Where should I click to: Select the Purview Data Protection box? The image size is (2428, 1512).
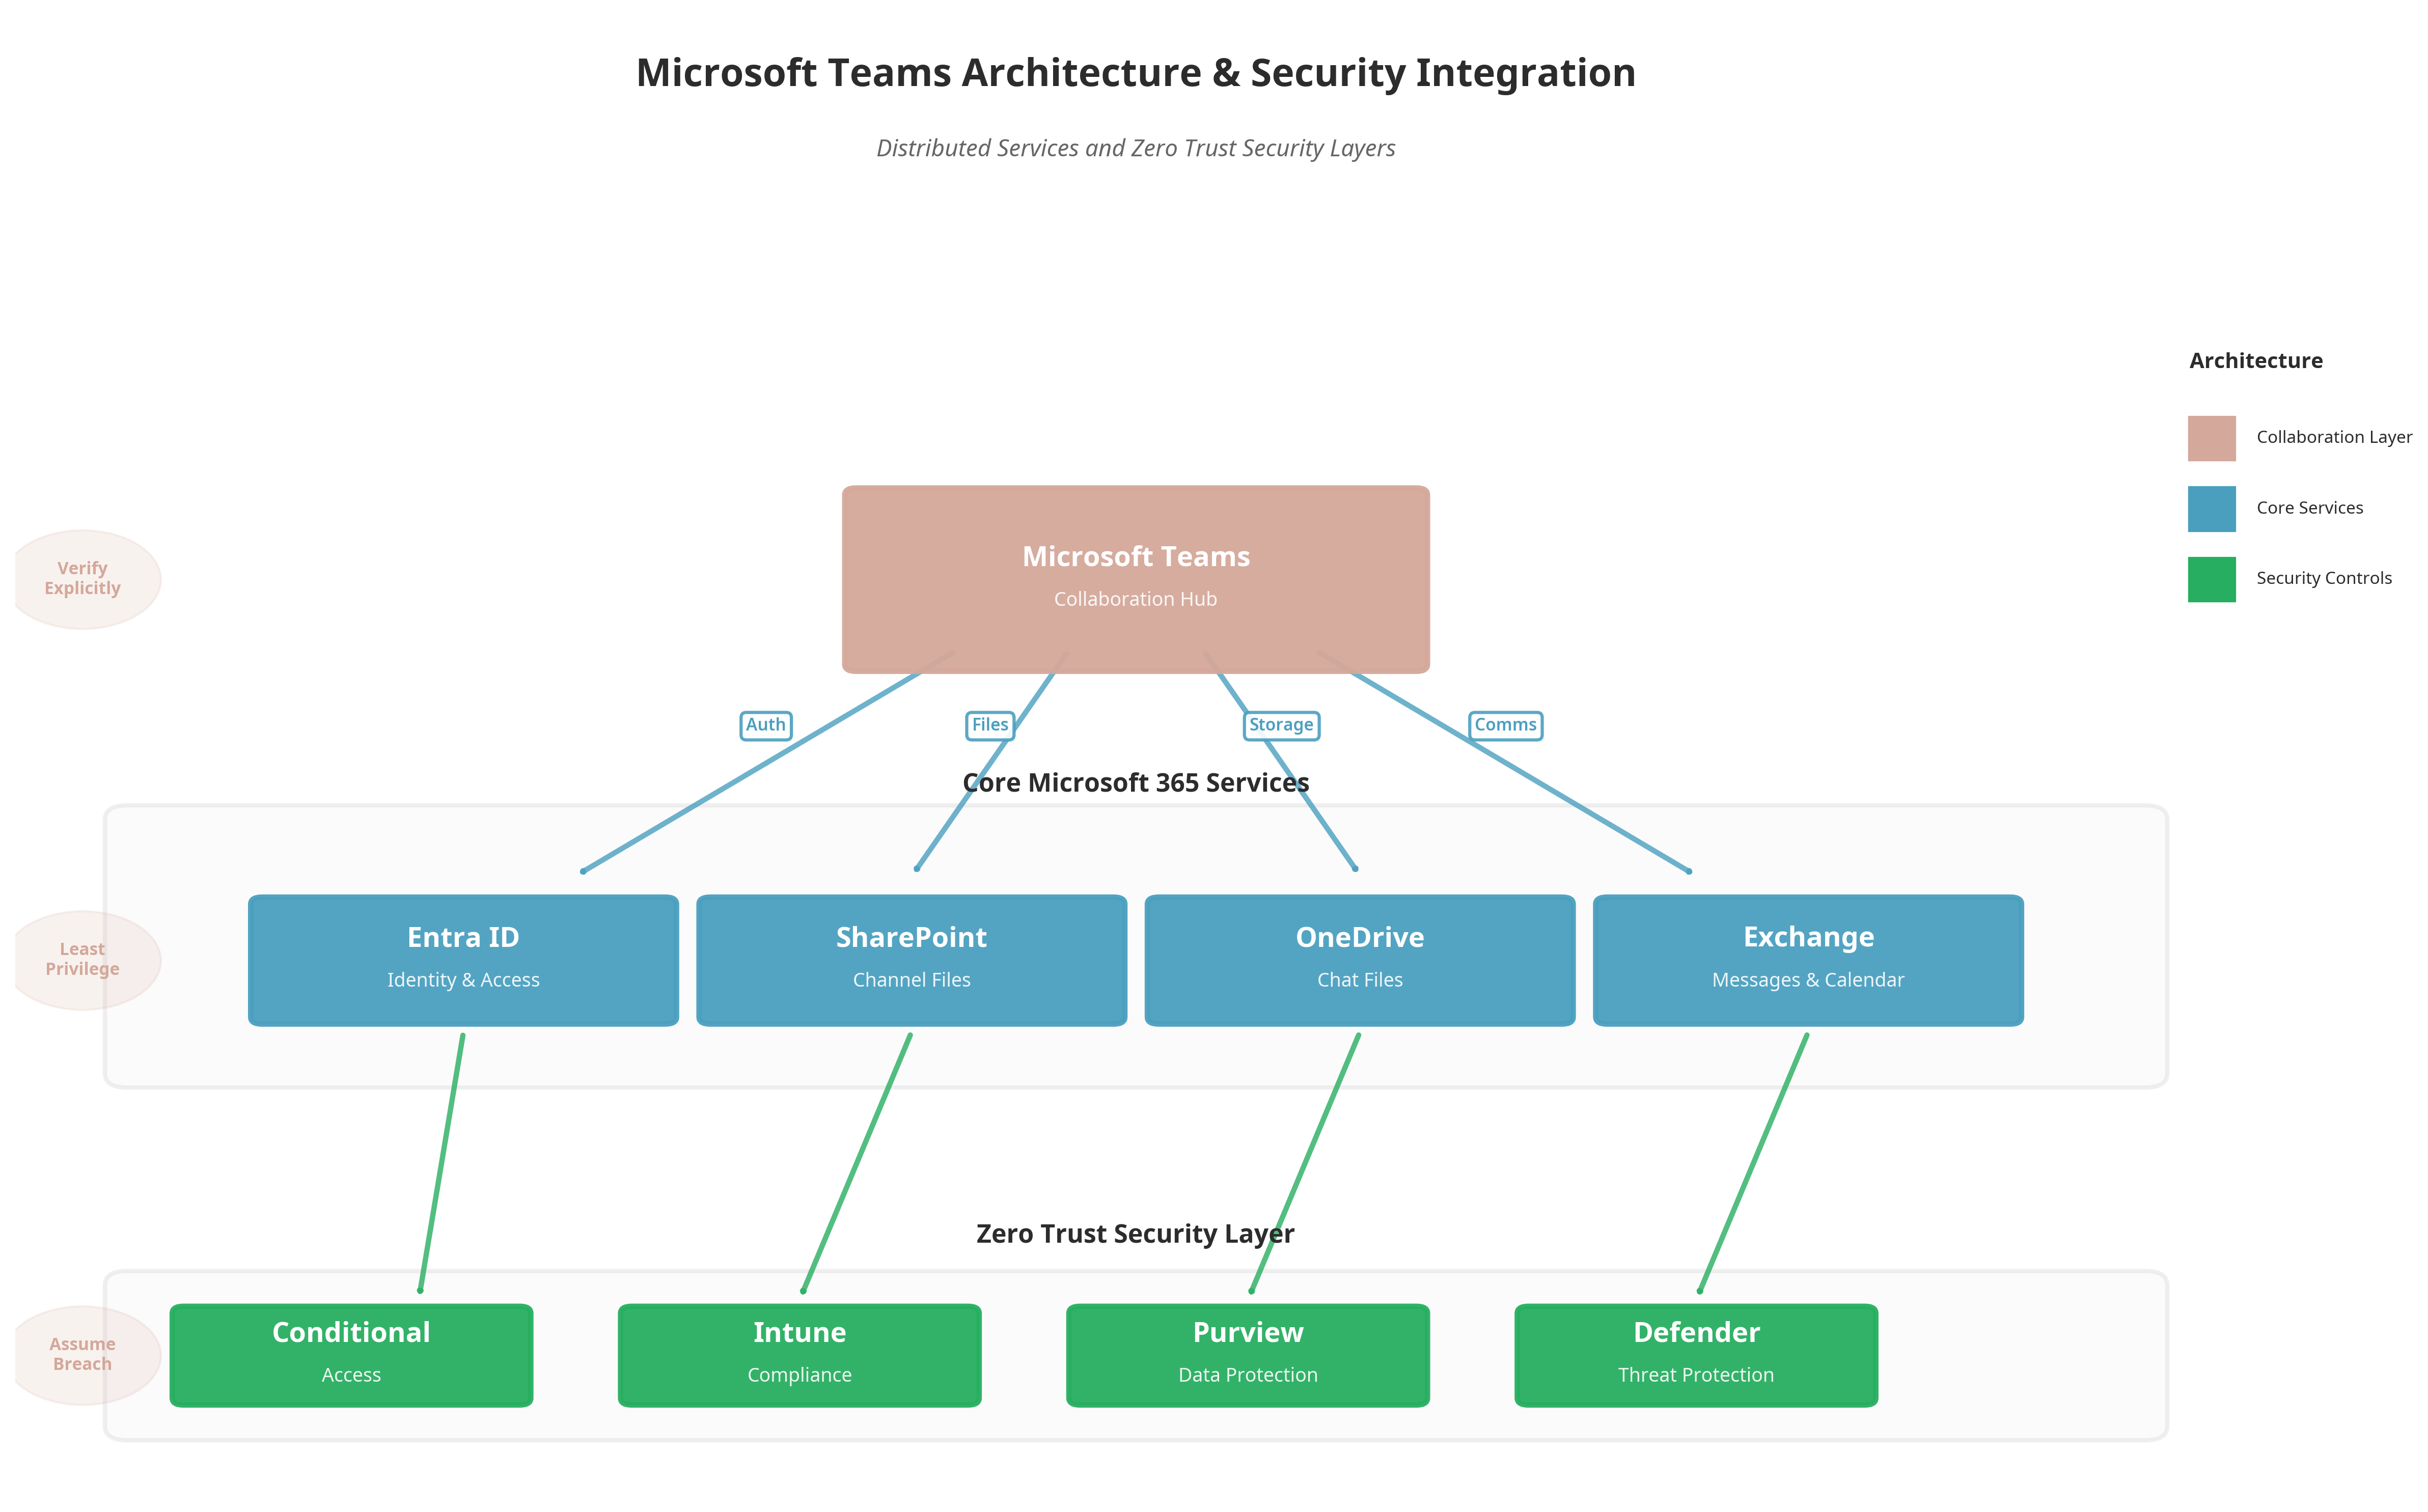point(1247,1355)
